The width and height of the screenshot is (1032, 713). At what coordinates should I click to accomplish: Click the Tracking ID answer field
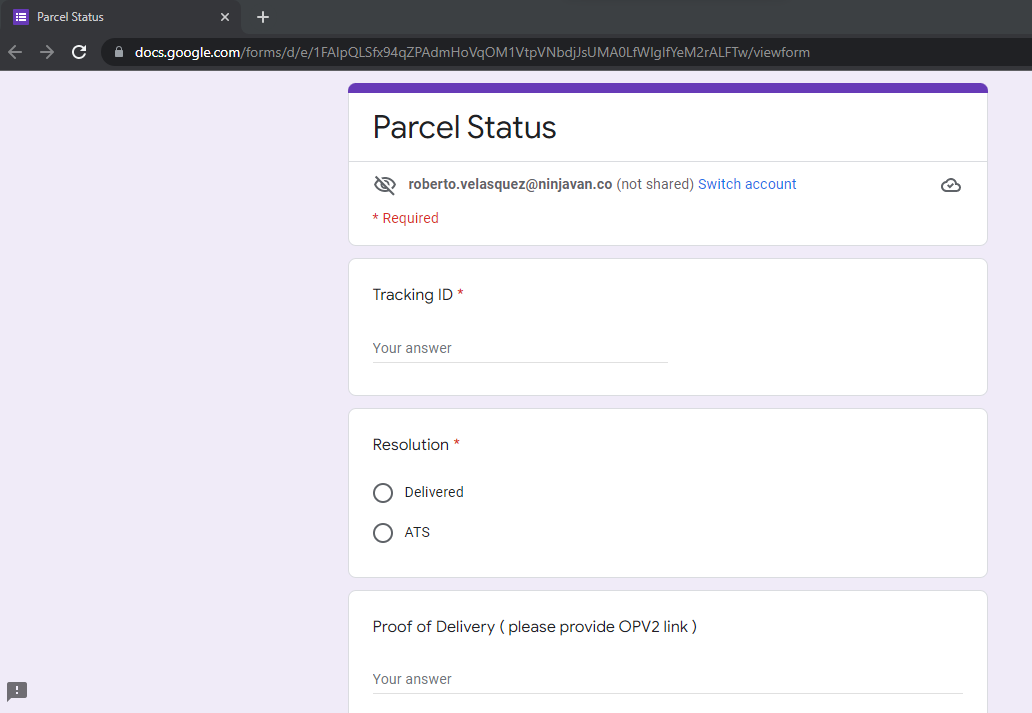click(520, 349)
